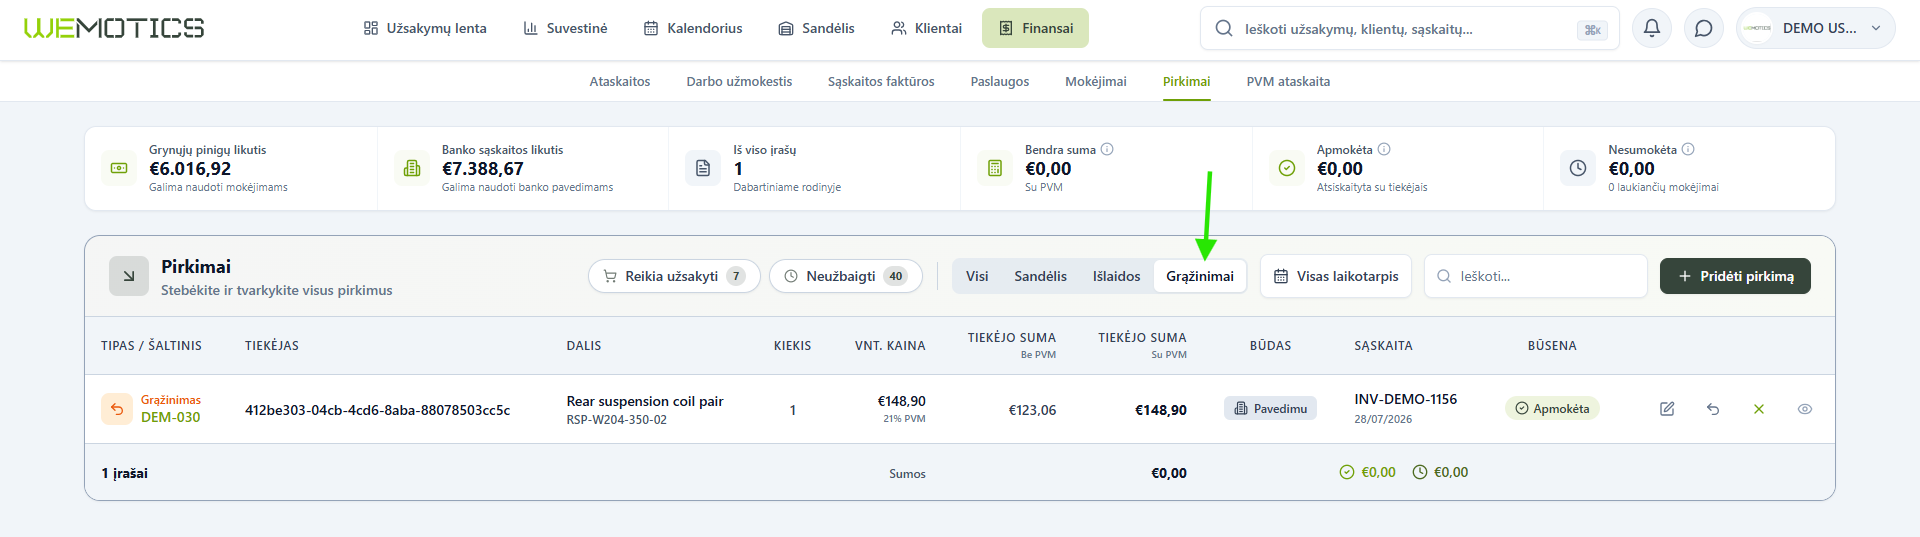
Task: Click the Ieškoti purchases search field
Action: [1535, 276]
